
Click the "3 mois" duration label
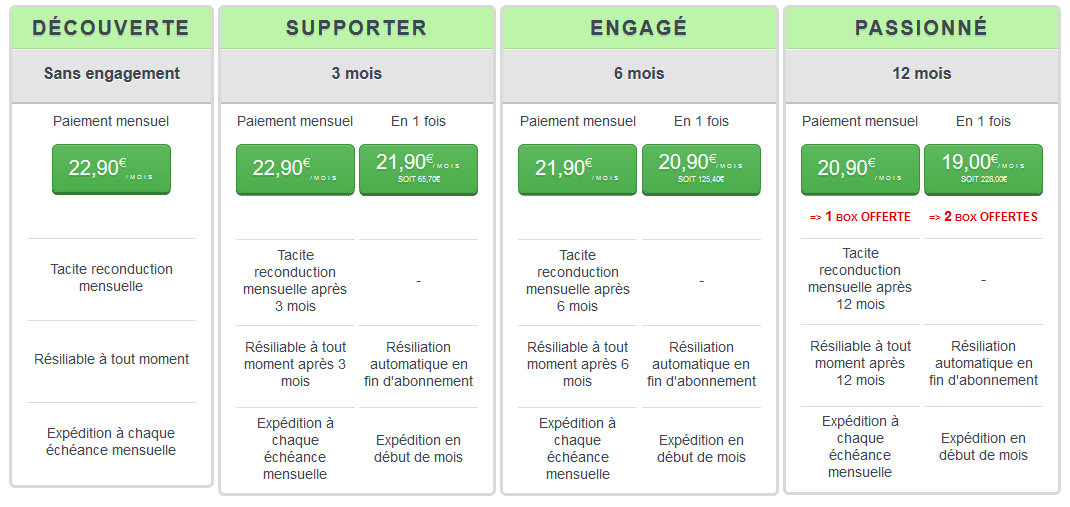[357, 73]
